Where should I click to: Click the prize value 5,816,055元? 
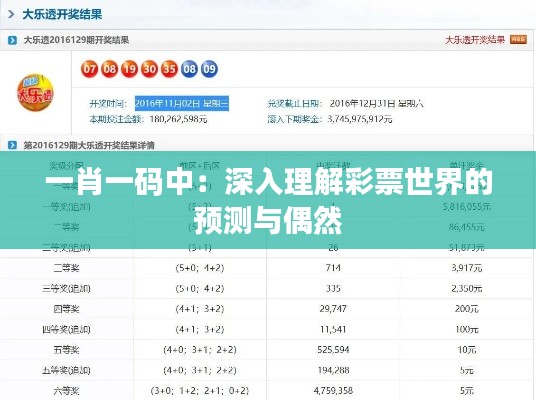pyautogui.click(x=467, y=206)
